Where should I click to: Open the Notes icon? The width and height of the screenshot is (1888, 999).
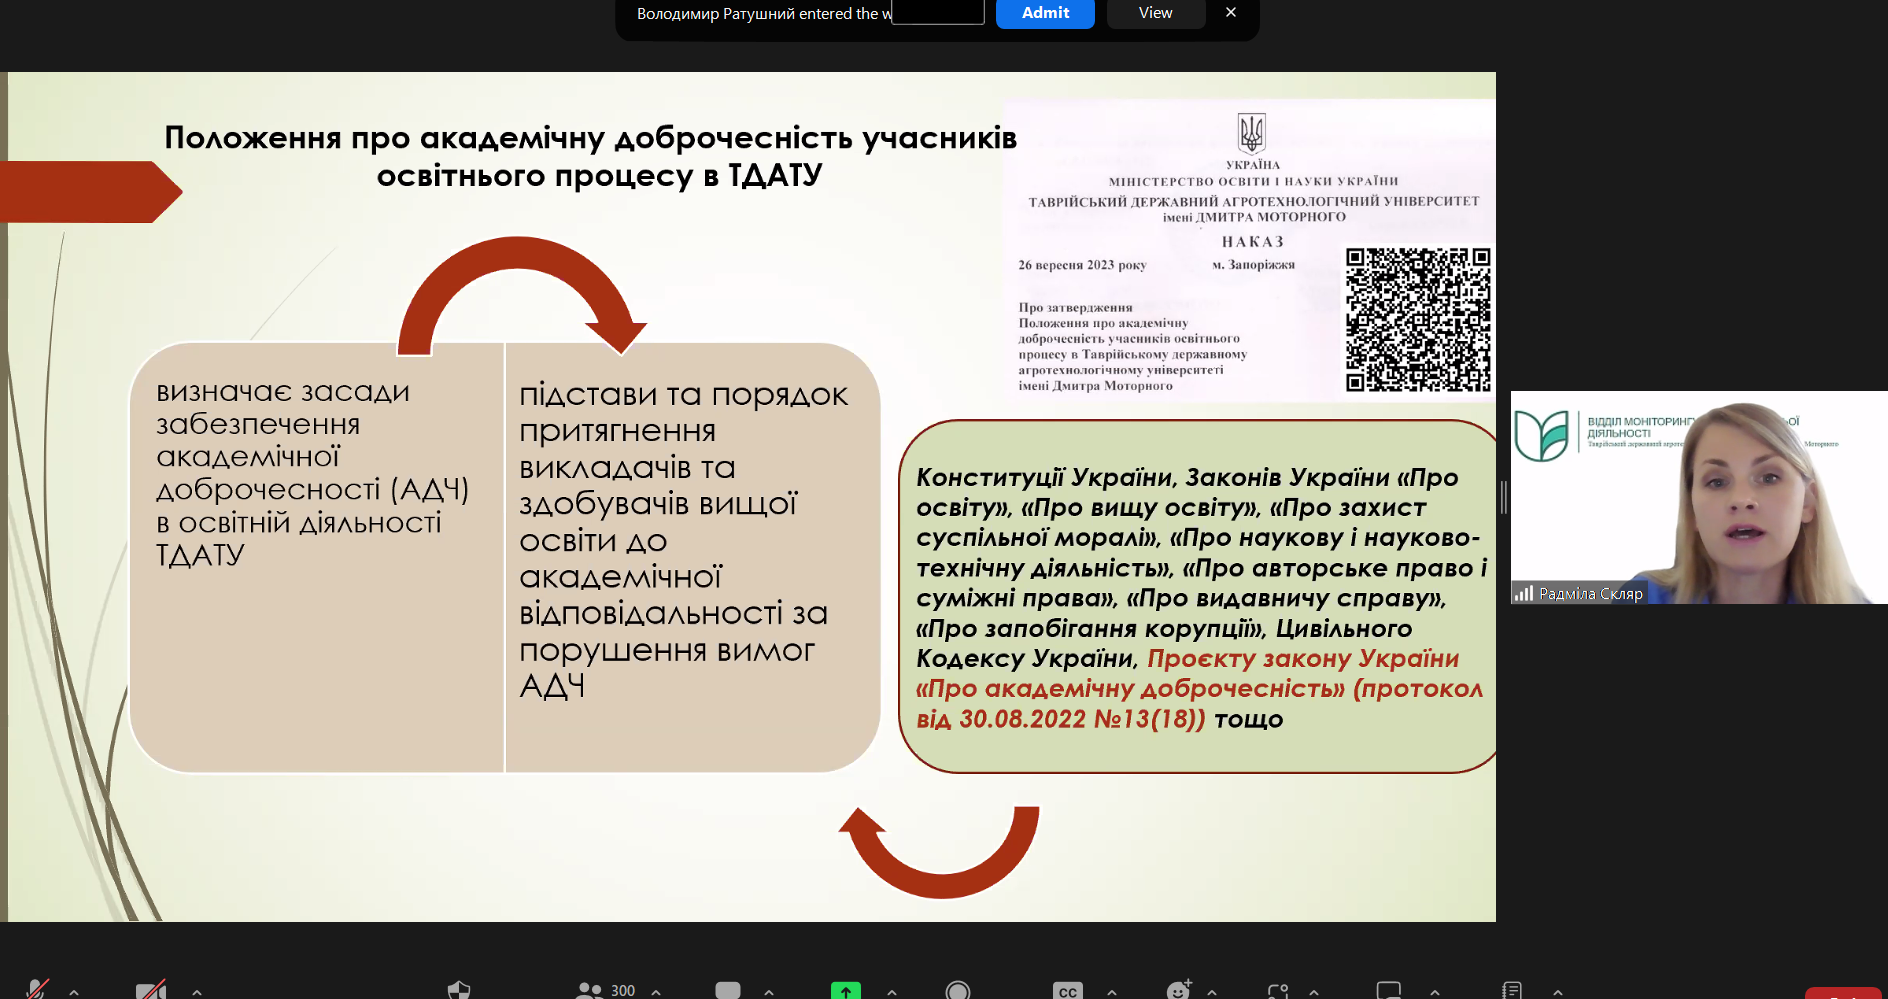(x=1512, y=990)
